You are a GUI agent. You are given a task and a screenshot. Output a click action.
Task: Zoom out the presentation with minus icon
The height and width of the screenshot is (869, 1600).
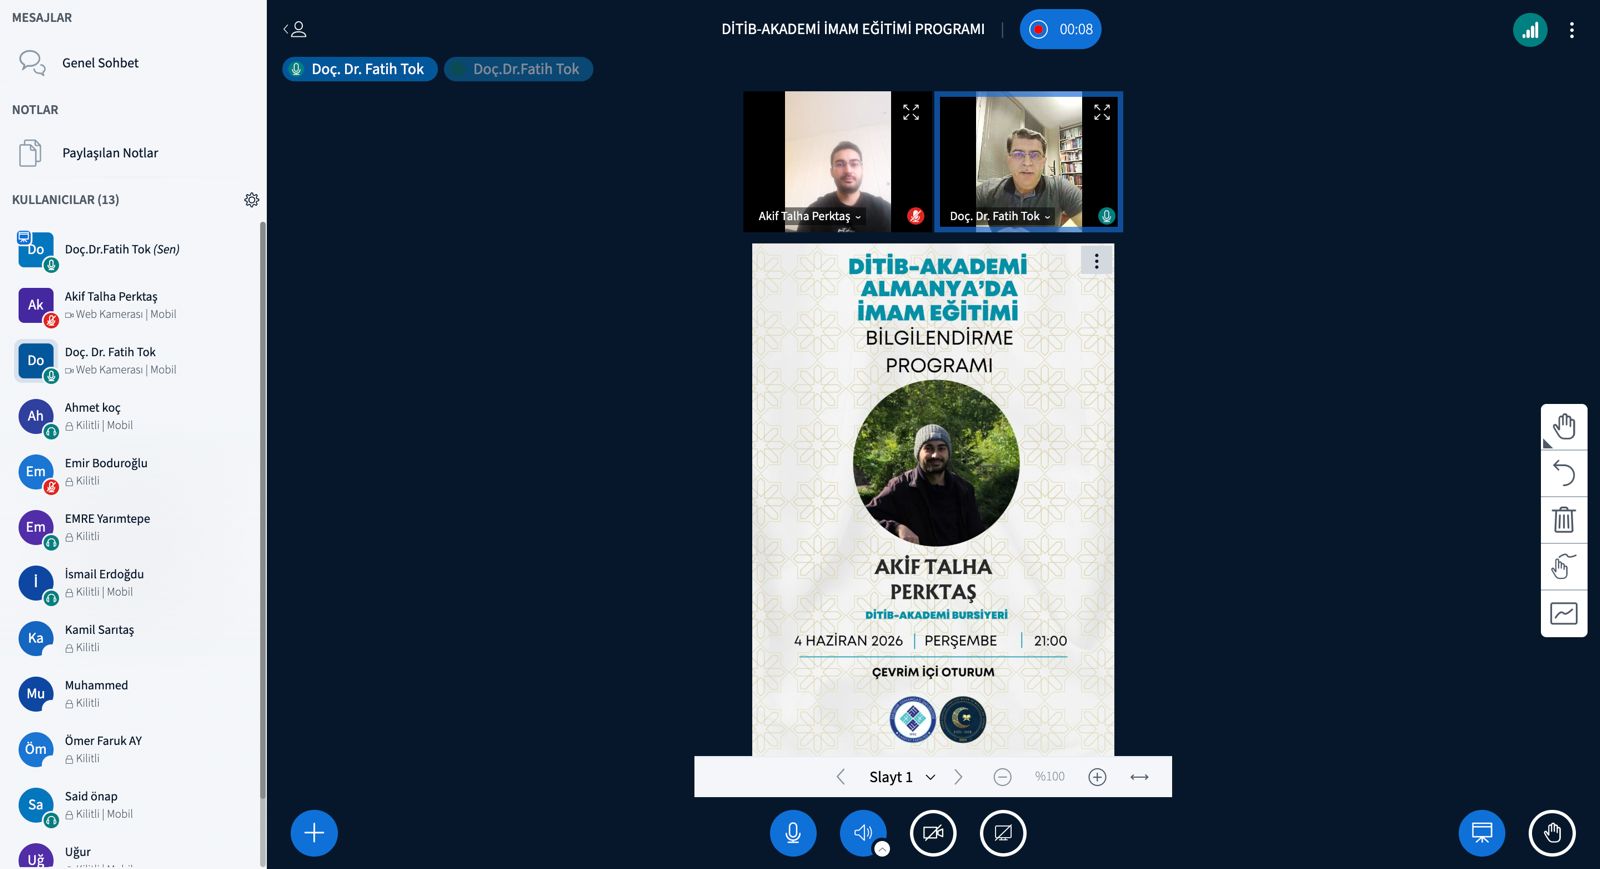point(1002,777)
